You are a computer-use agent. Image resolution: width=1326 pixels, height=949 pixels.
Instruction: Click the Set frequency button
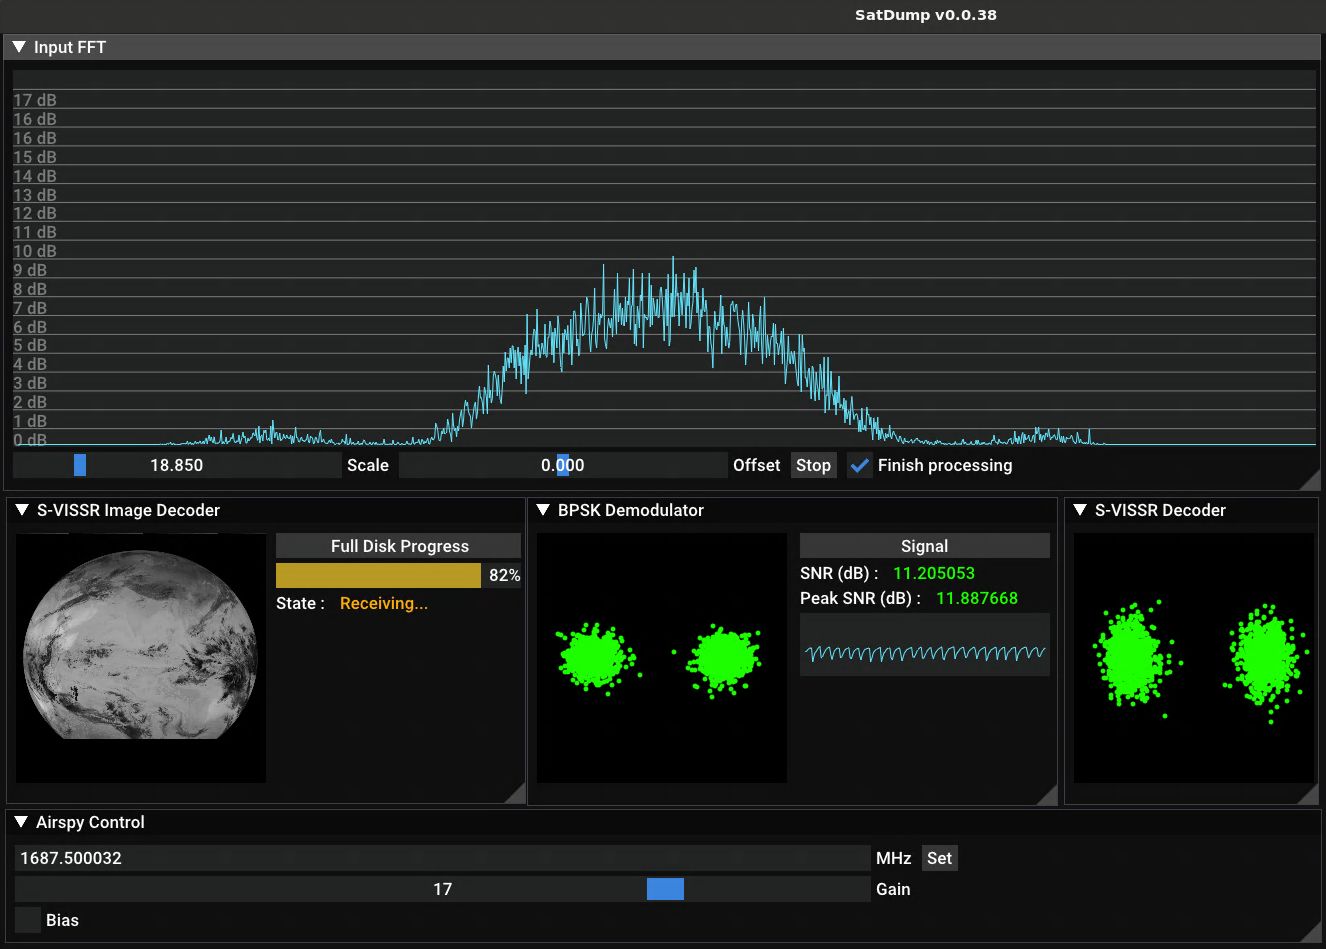coord(939,858)
